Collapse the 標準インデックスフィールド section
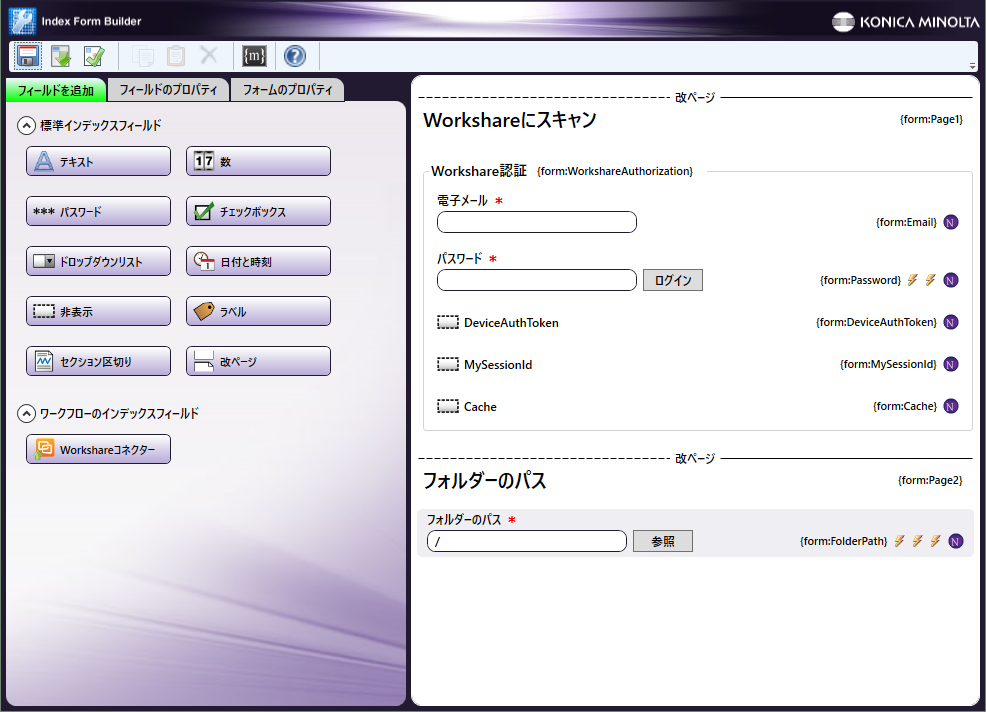The image size is (986, 712). point(27,126)
